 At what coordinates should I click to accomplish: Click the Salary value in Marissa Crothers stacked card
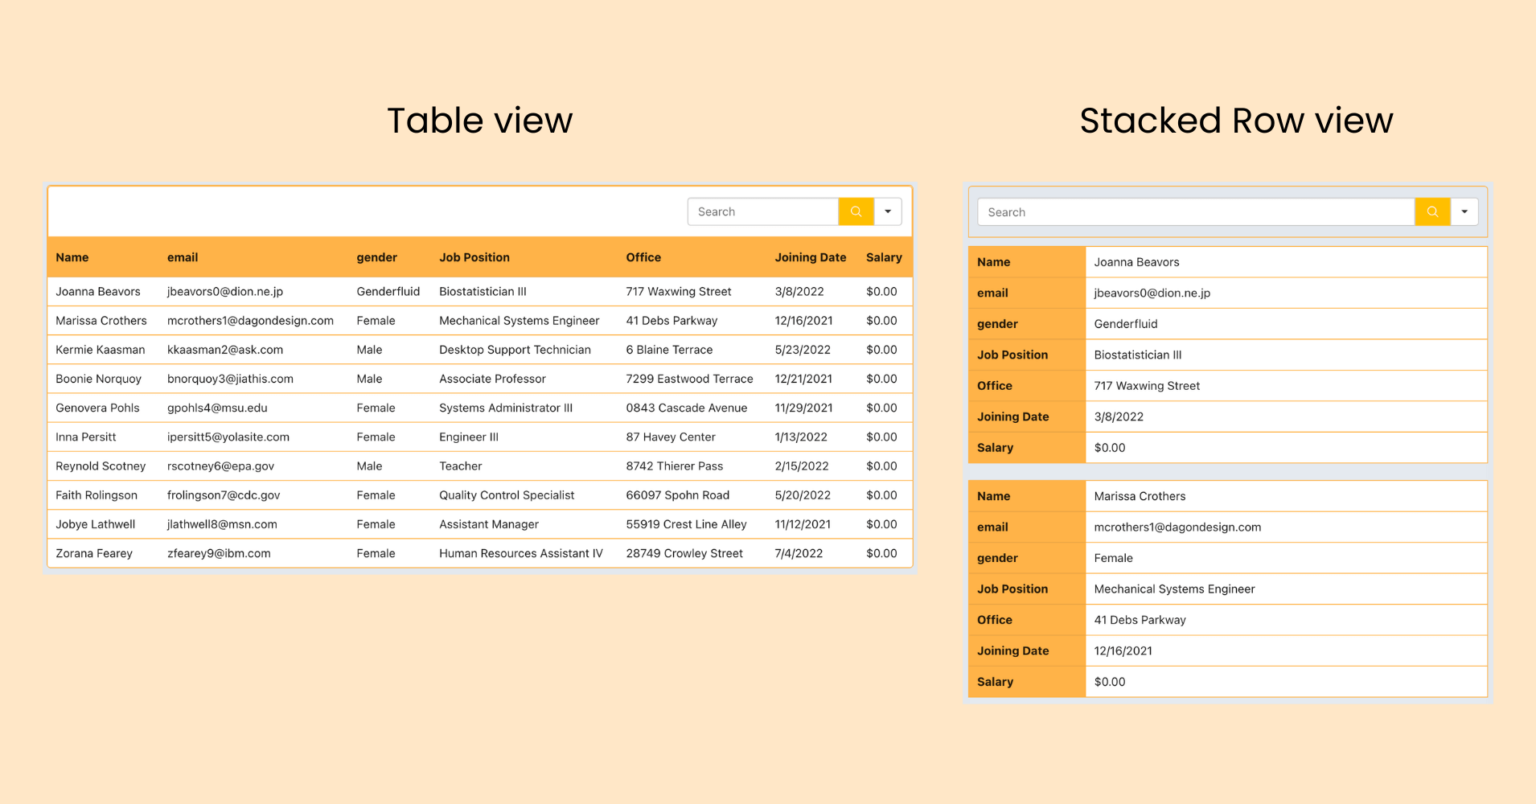click(x=1110, y=681)
